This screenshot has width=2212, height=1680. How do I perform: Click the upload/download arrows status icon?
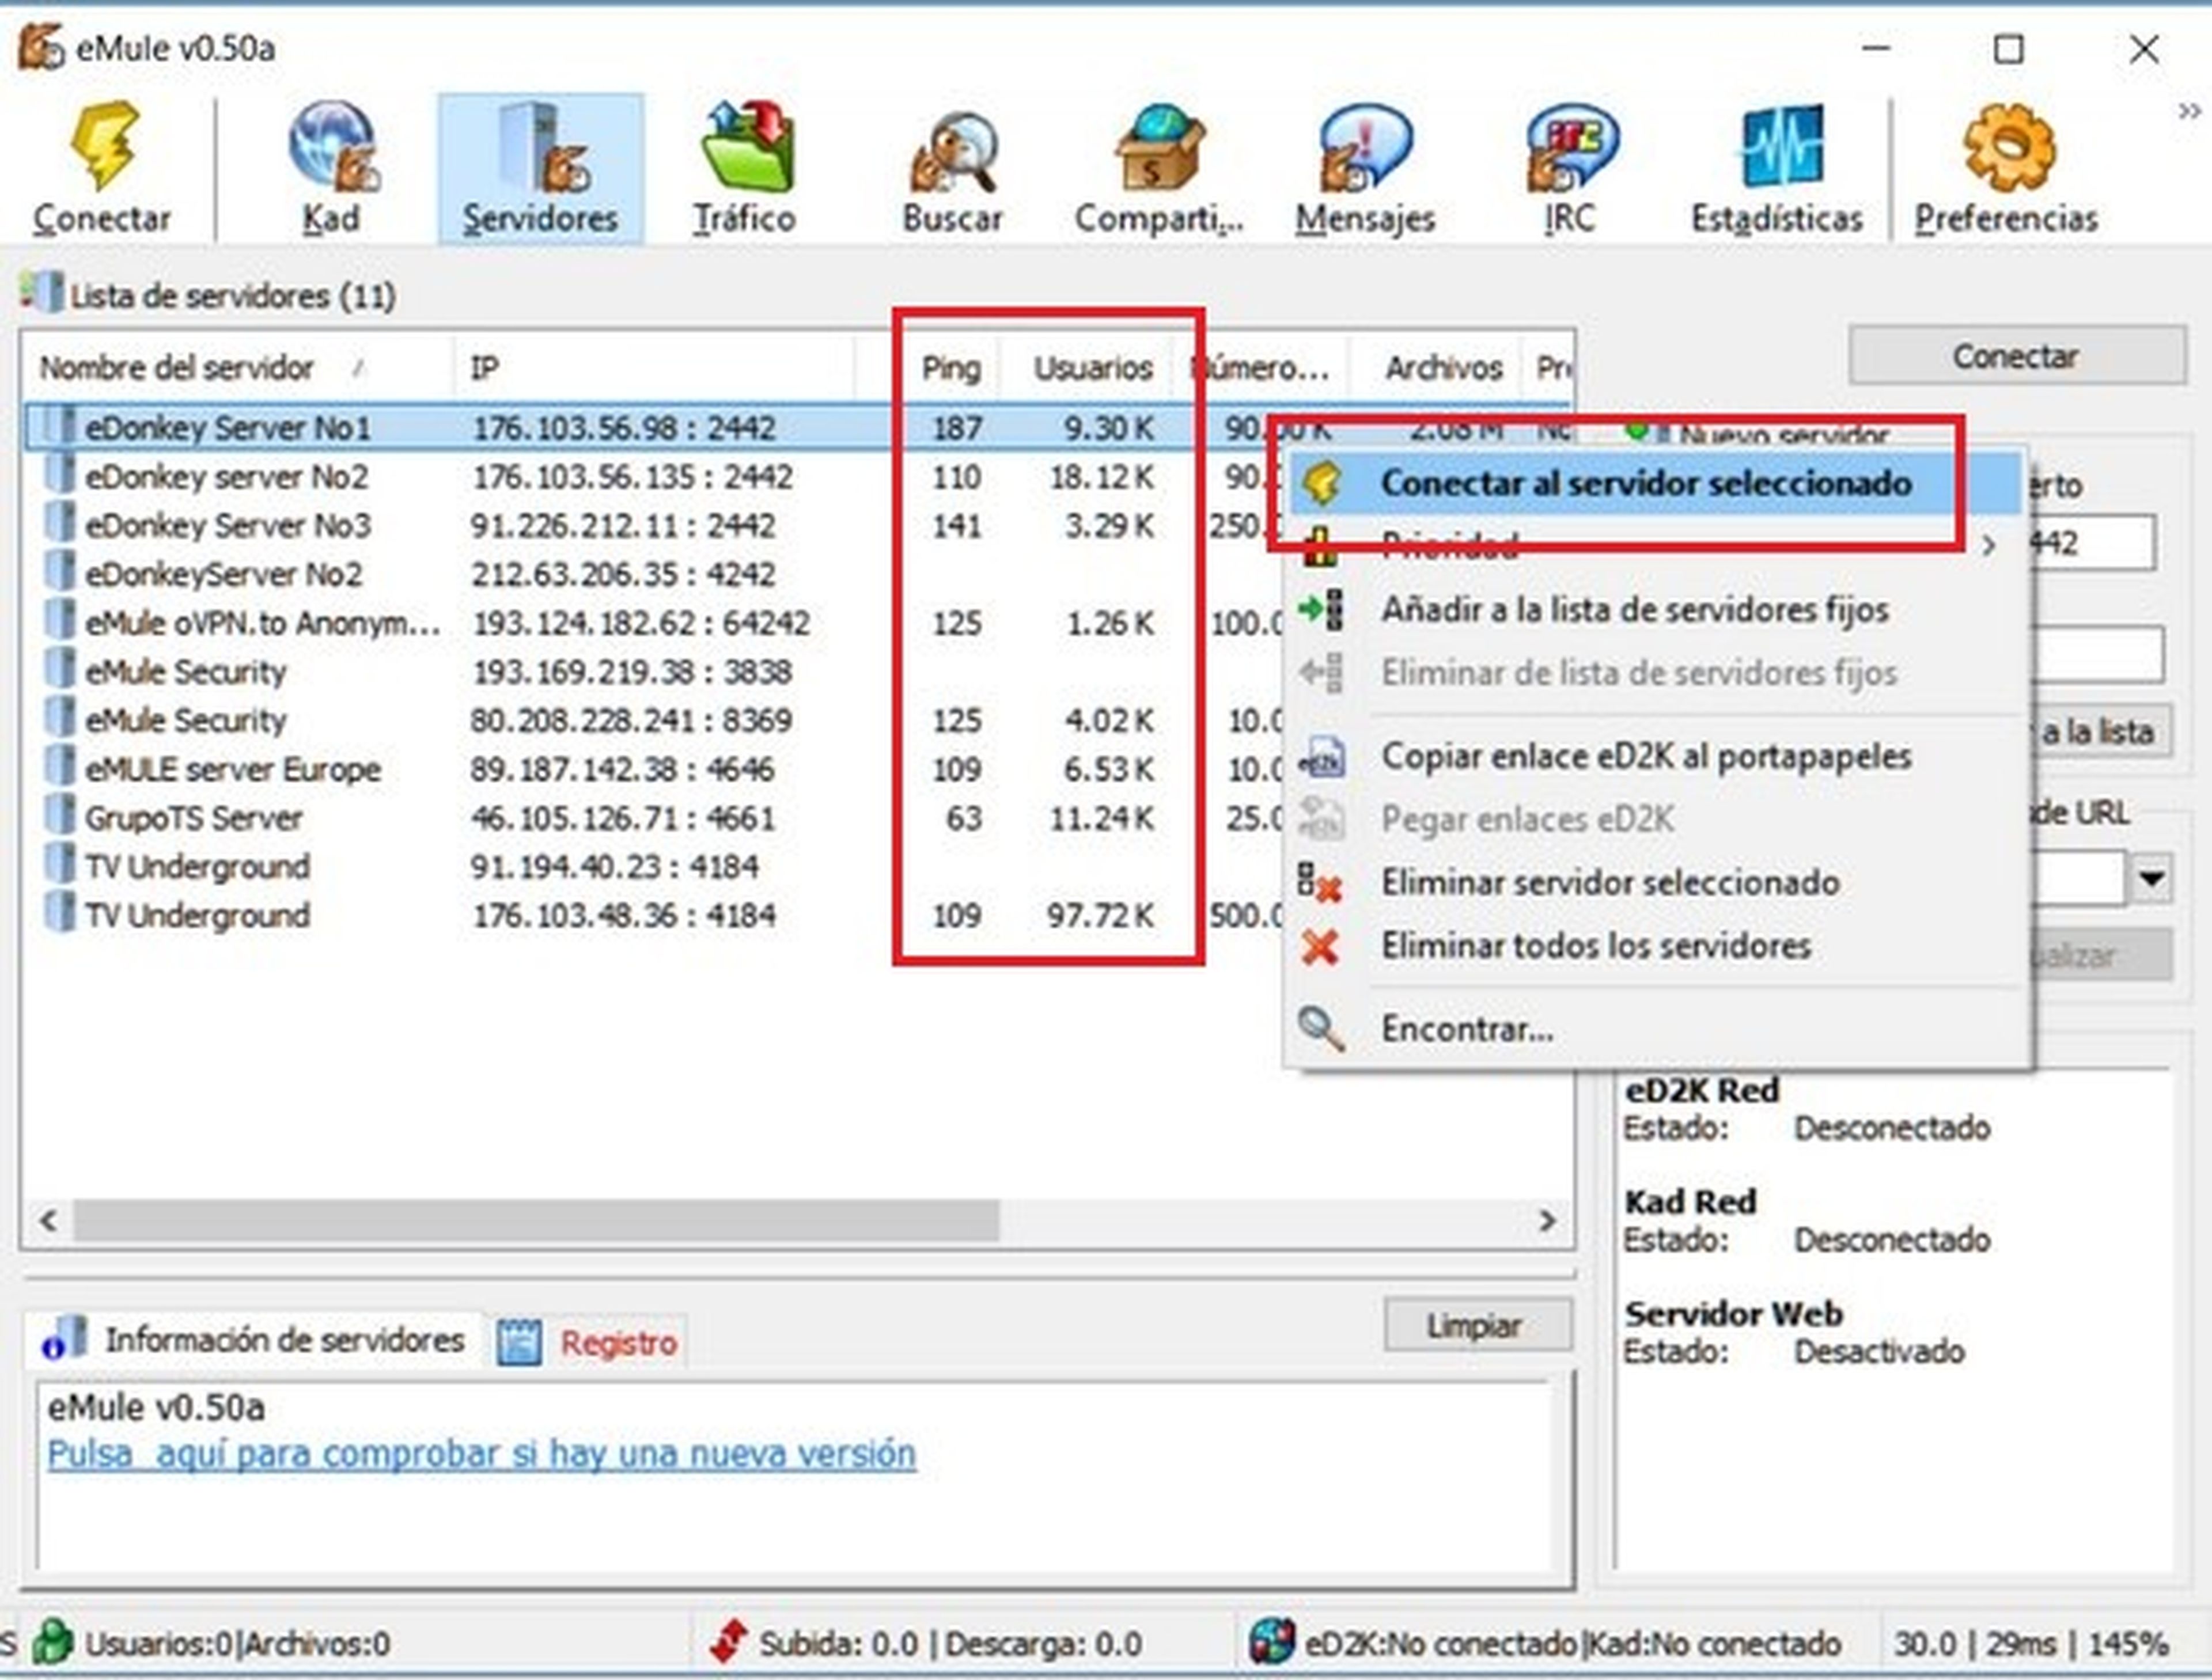pos(728,1642)
